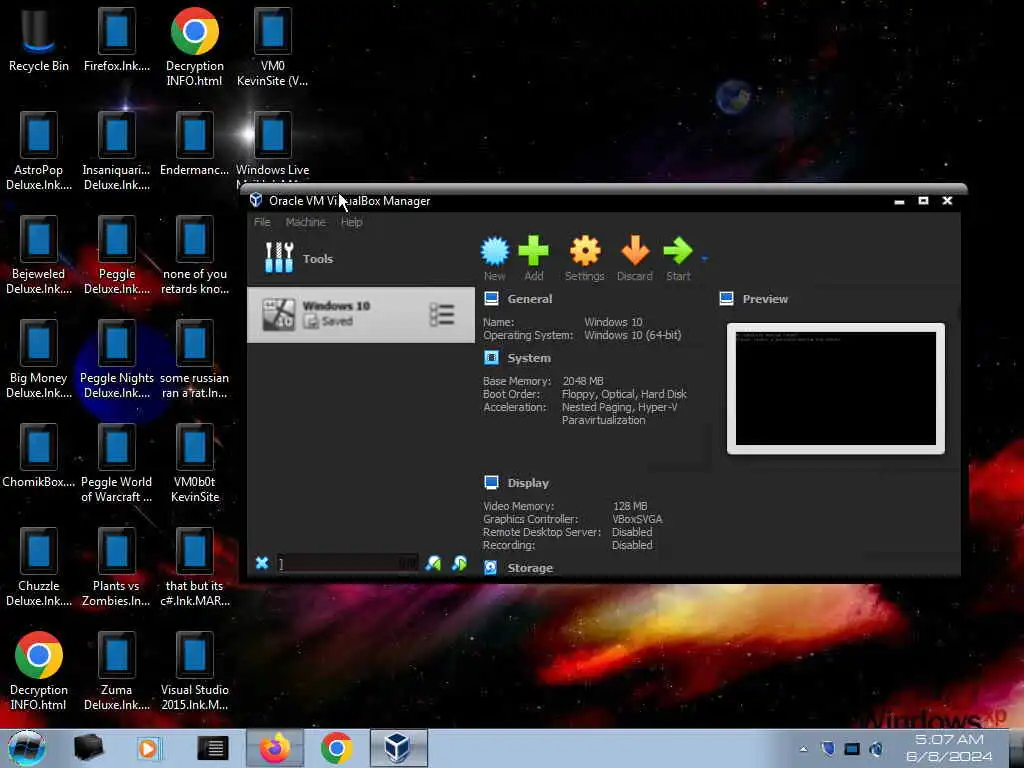This screenshot has height=768, width=1024.
Task: Select Insaniquarium Deluxe desktop shortcut
Action: [x=117, y=152]
